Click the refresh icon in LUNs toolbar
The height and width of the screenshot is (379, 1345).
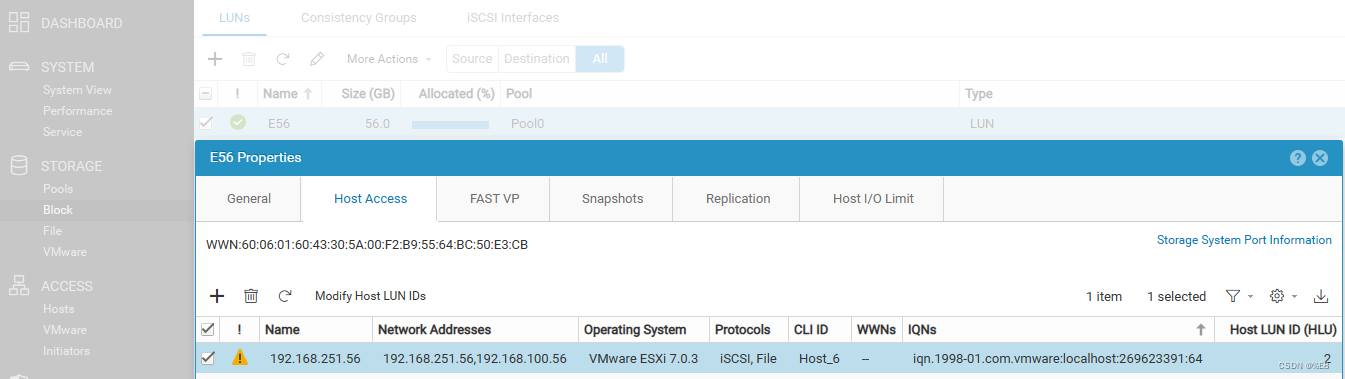click(x=283, y=59)
